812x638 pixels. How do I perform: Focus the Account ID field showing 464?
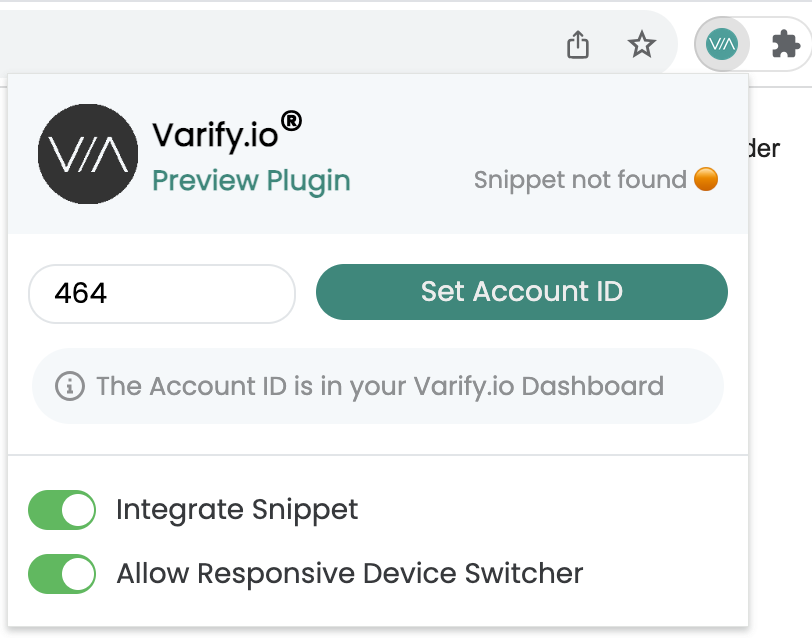pyautogui.click(x=162, y=294)
